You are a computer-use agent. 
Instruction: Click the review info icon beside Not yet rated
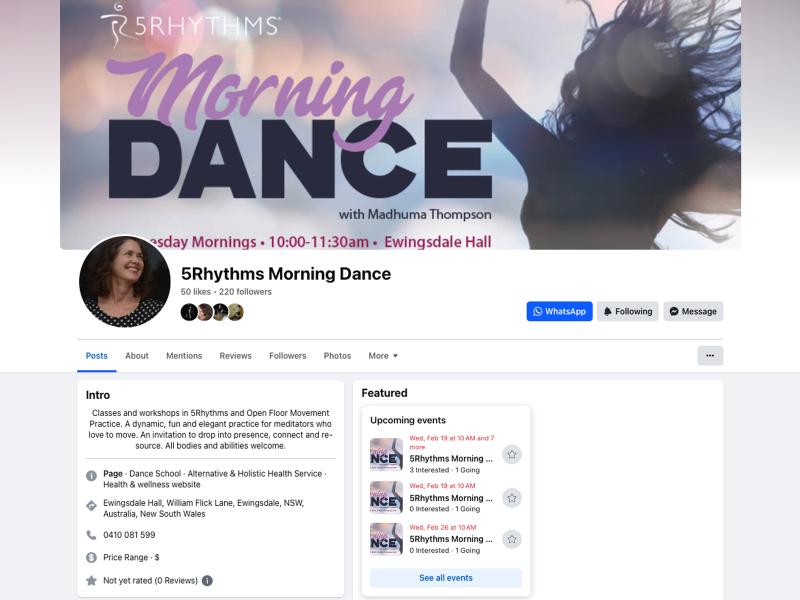point(207,581)
